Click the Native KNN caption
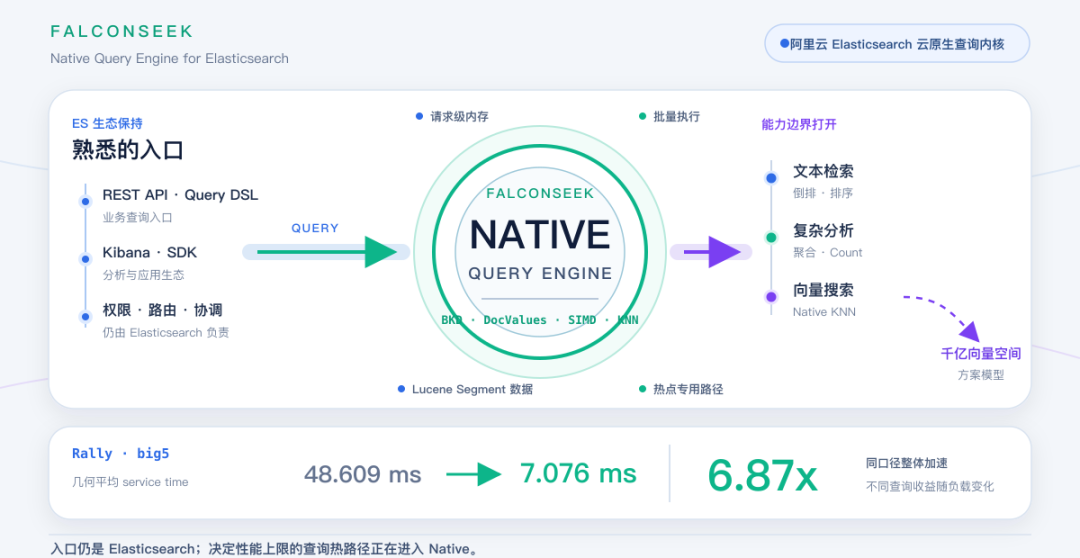This screenshot has height=558, width=1080. coord(824,312)
